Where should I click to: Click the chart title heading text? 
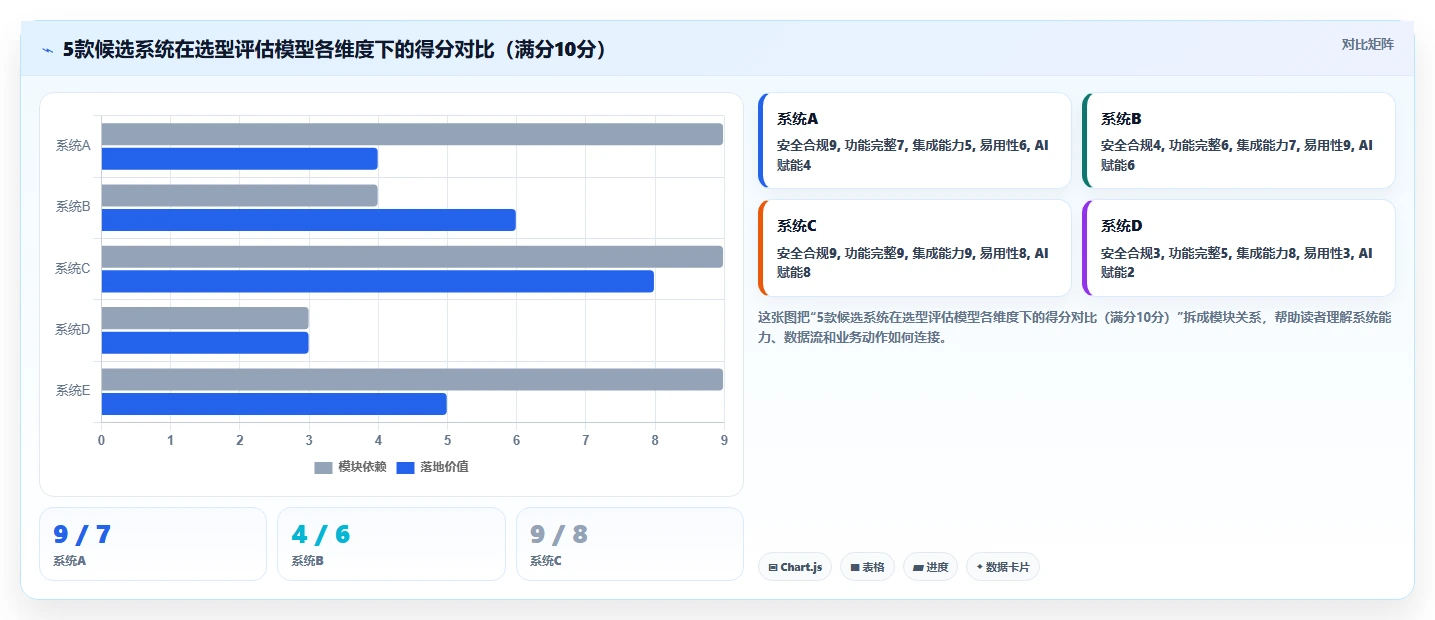point(337,50)
